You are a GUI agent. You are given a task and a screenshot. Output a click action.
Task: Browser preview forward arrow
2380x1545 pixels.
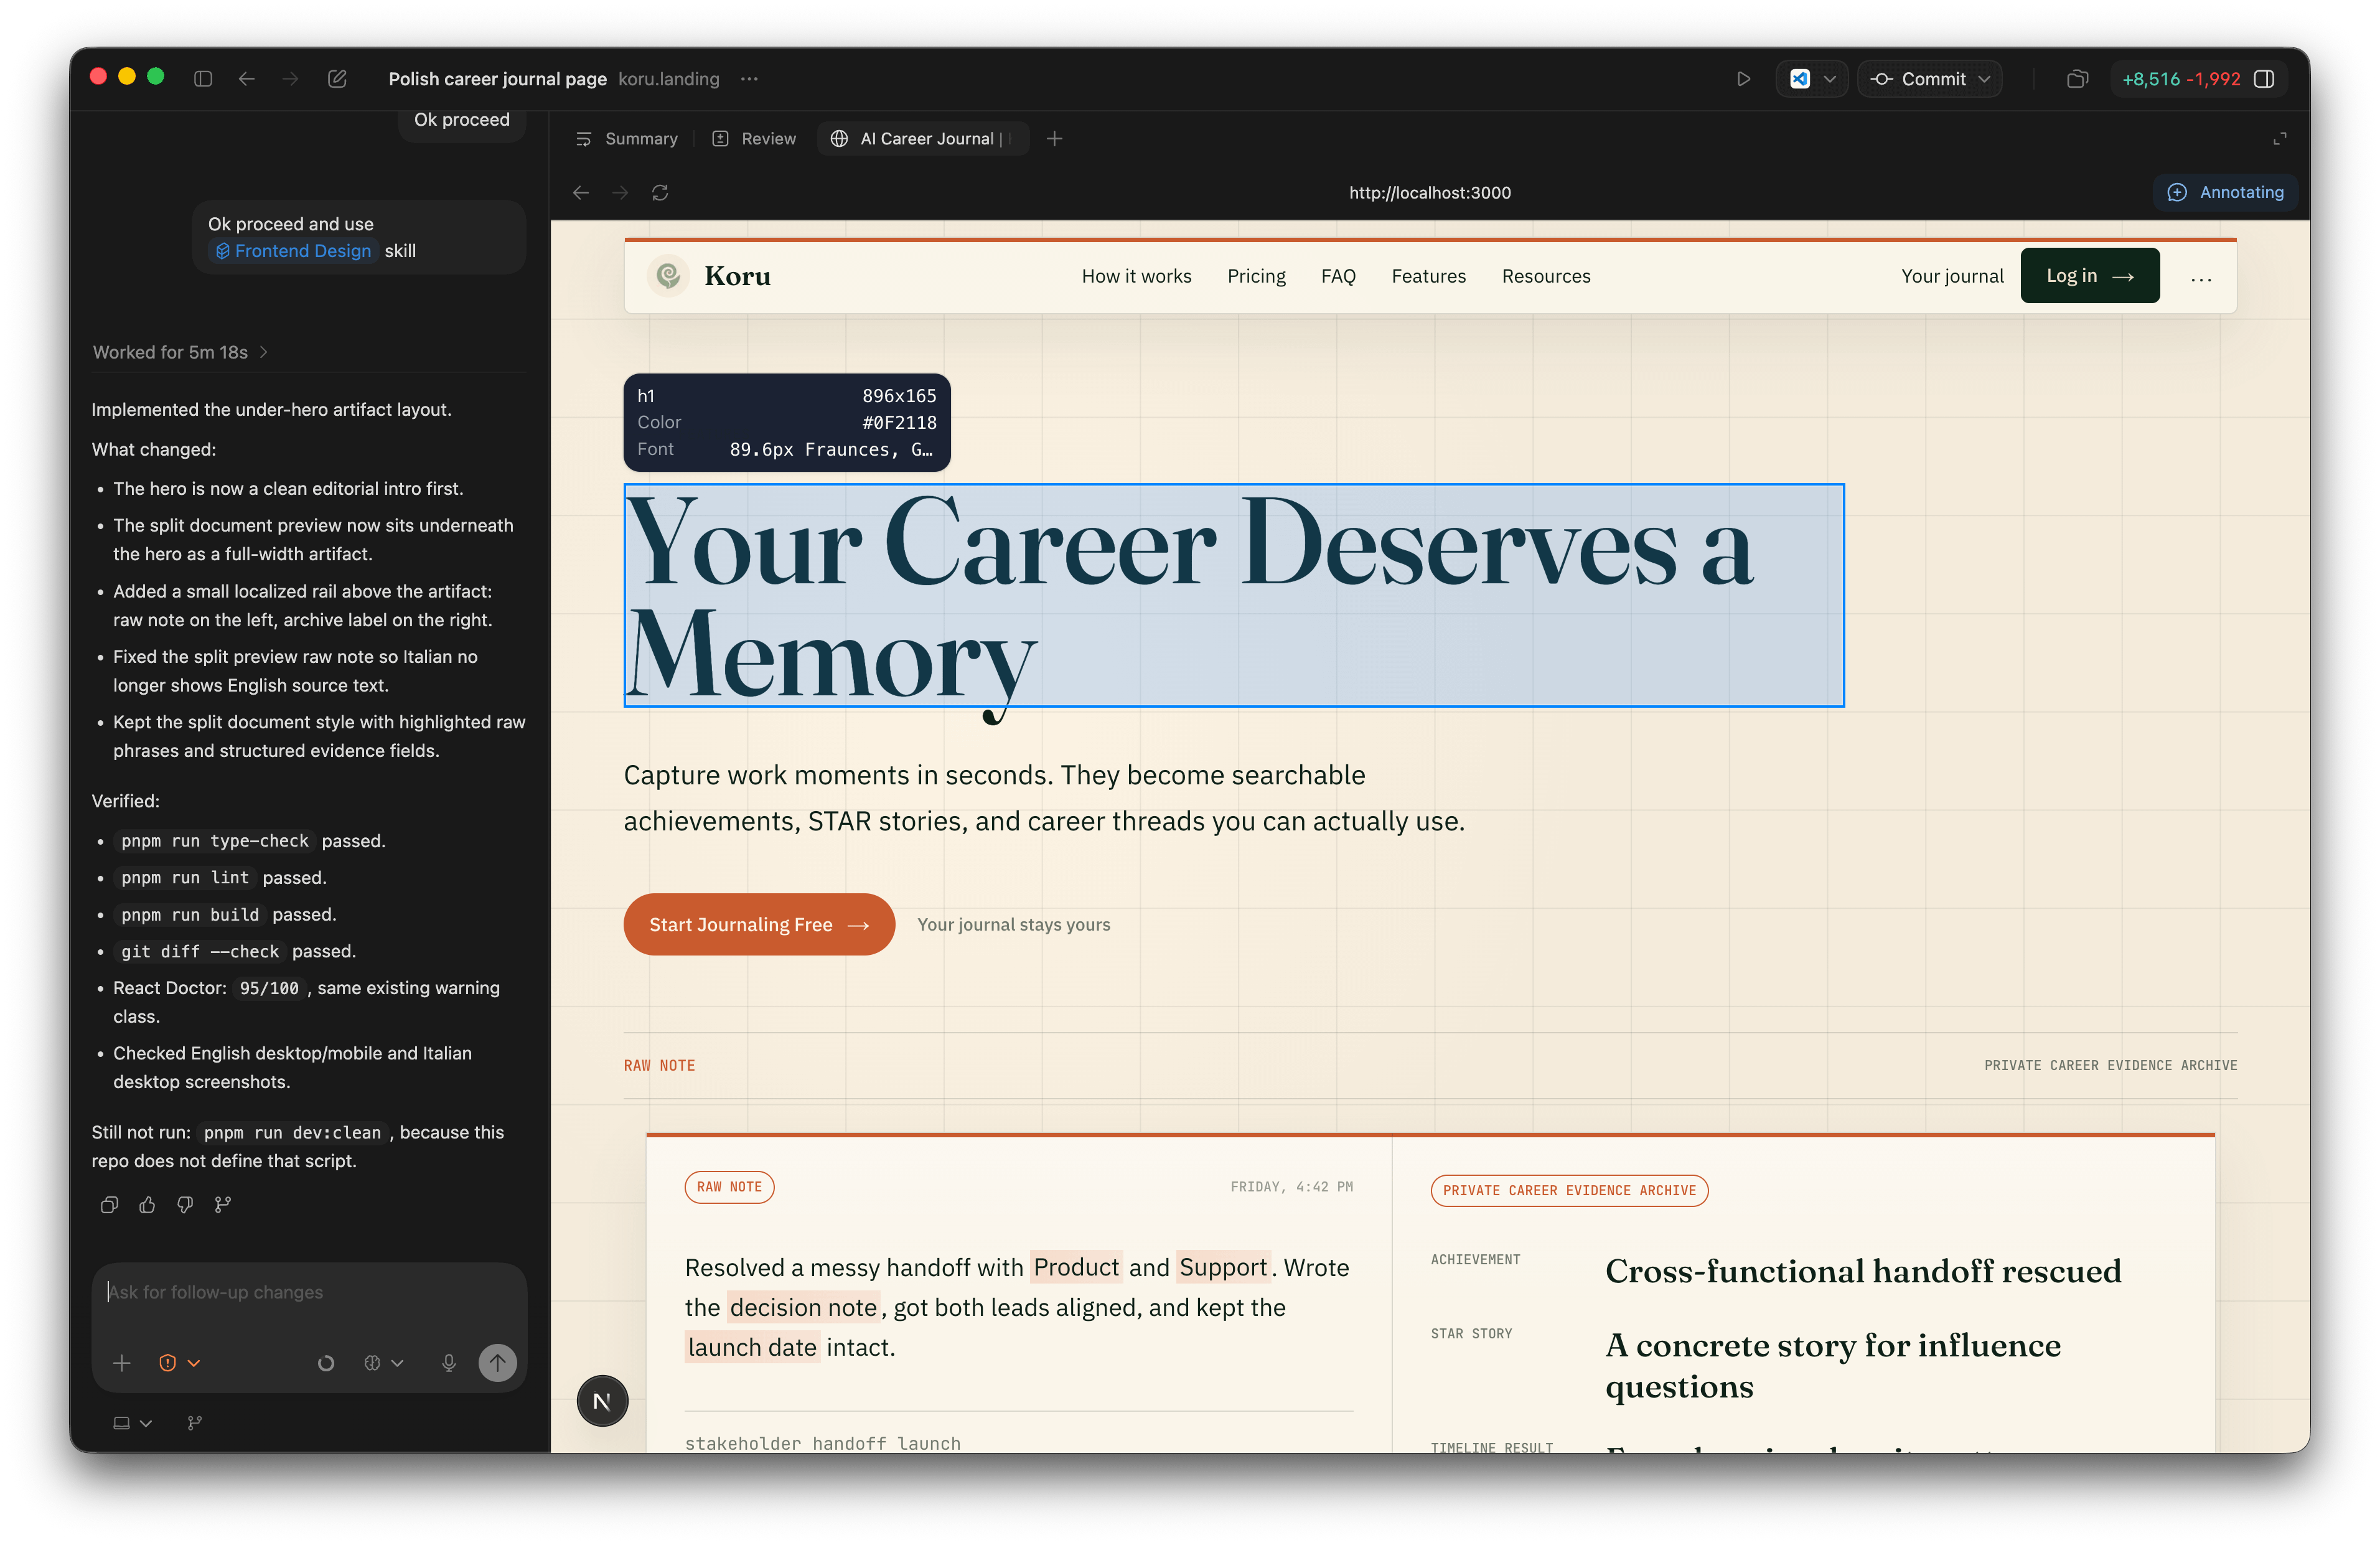pos(620,193)
